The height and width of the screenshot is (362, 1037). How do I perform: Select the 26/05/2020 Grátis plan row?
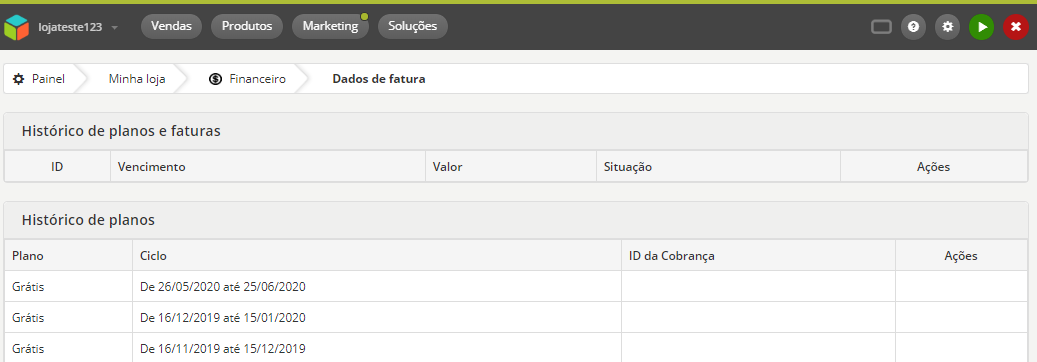[516, 287]
